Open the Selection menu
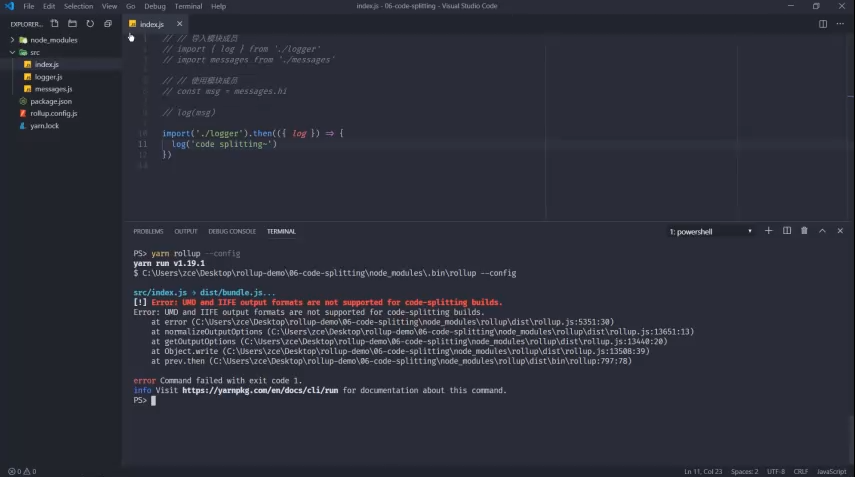The width and height of the screenshot is (855, 477). (x=79, y=6)
